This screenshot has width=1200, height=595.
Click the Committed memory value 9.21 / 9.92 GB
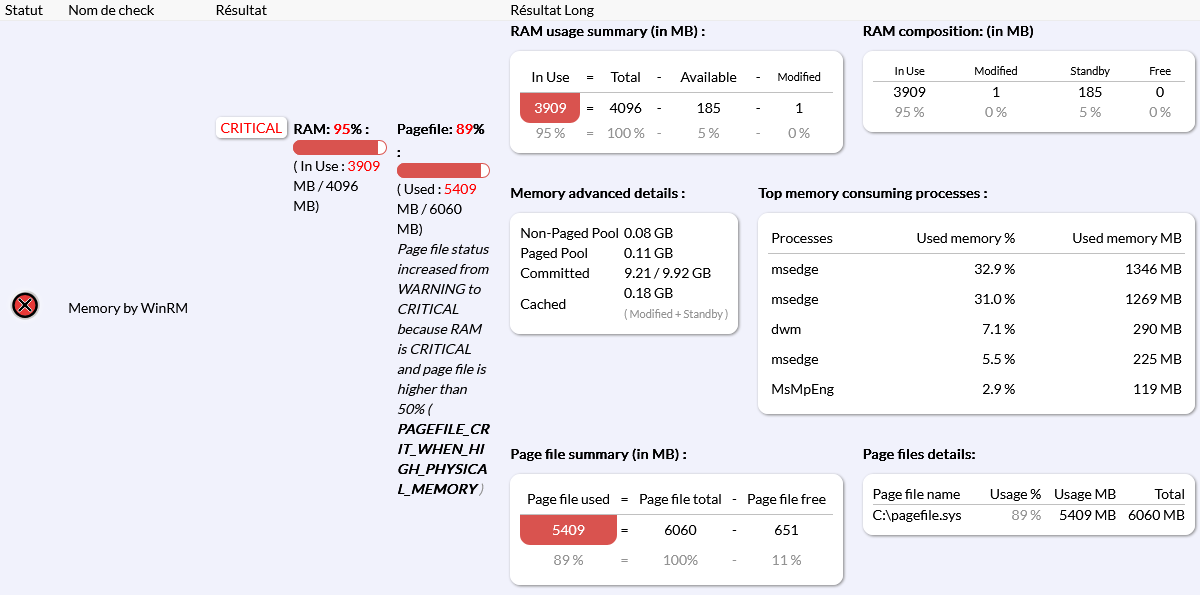coord(667,273)
